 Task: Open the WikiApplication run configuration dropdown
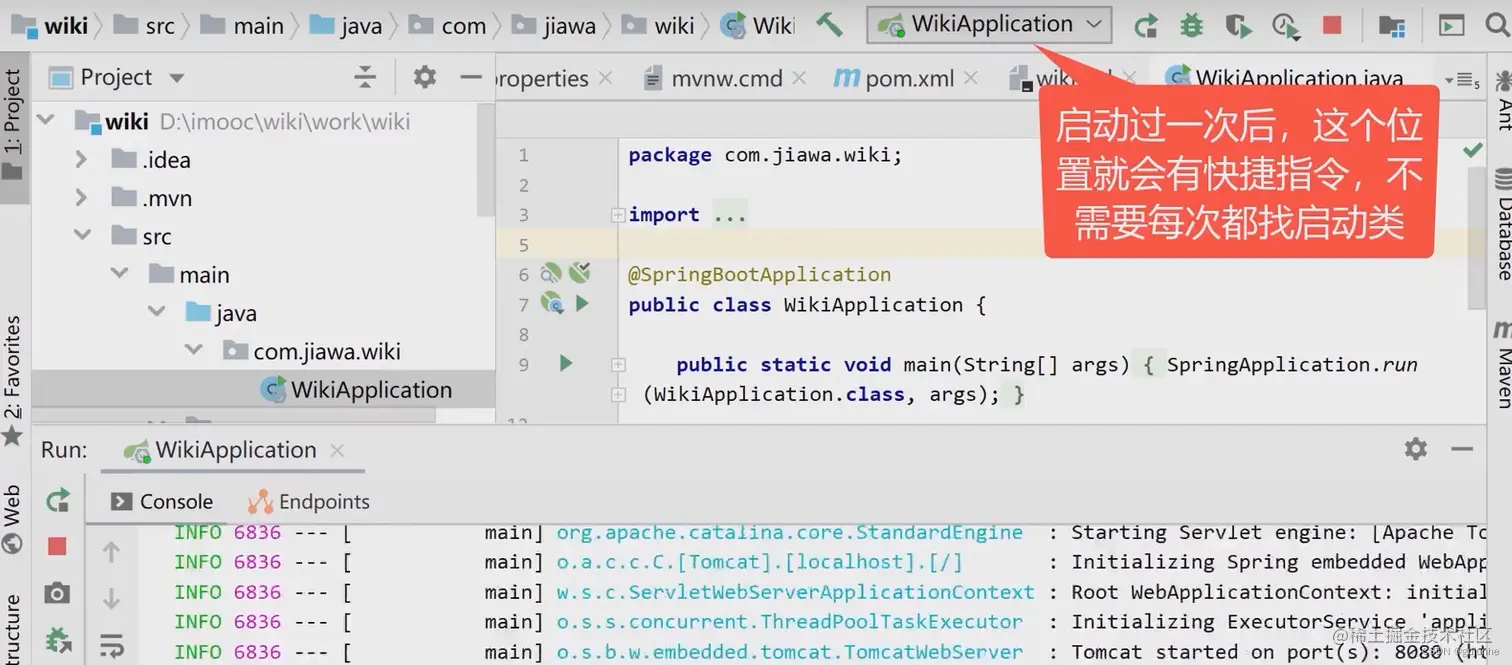click(989, 24)
